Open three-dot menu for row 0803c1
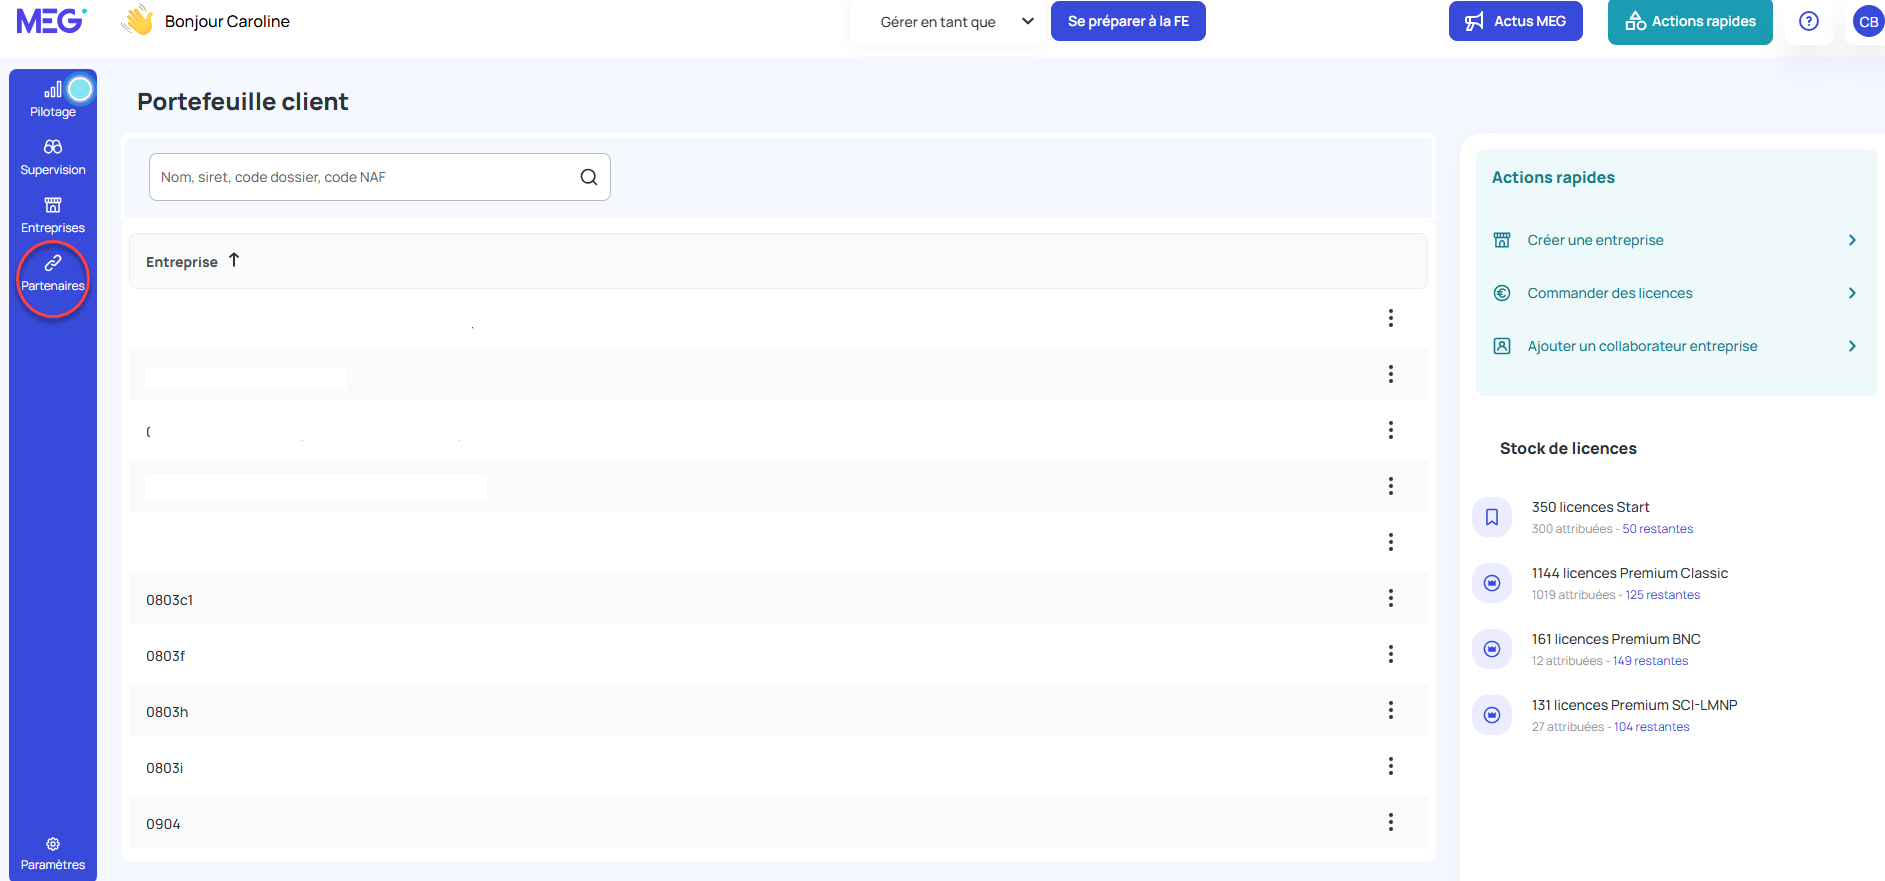 [1390, 598]
